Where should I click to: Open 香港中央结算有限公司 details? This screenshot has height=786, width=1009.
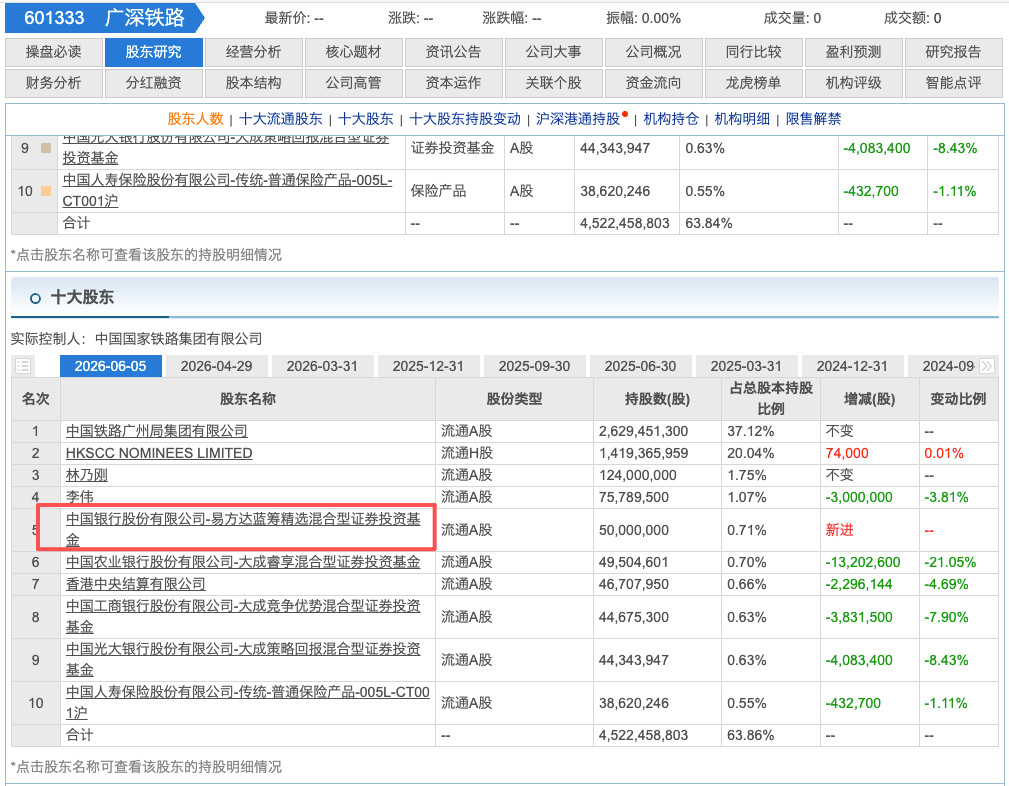pyautogui.click(x=136, y=584)
